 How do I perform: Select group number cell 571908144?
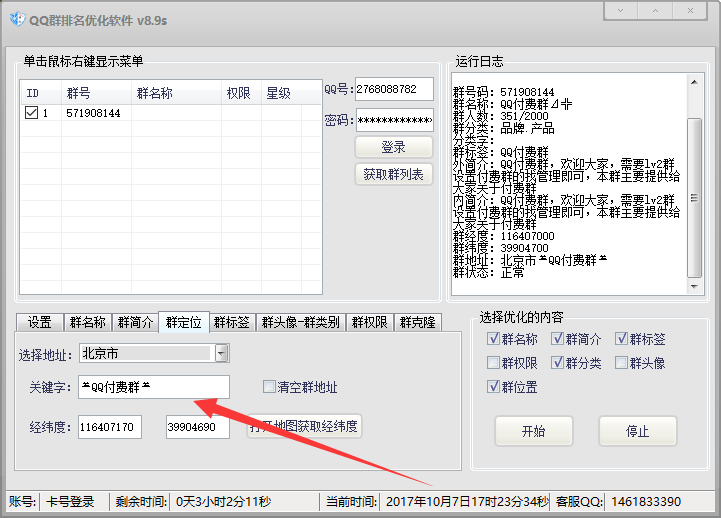[x=93, y=113]
